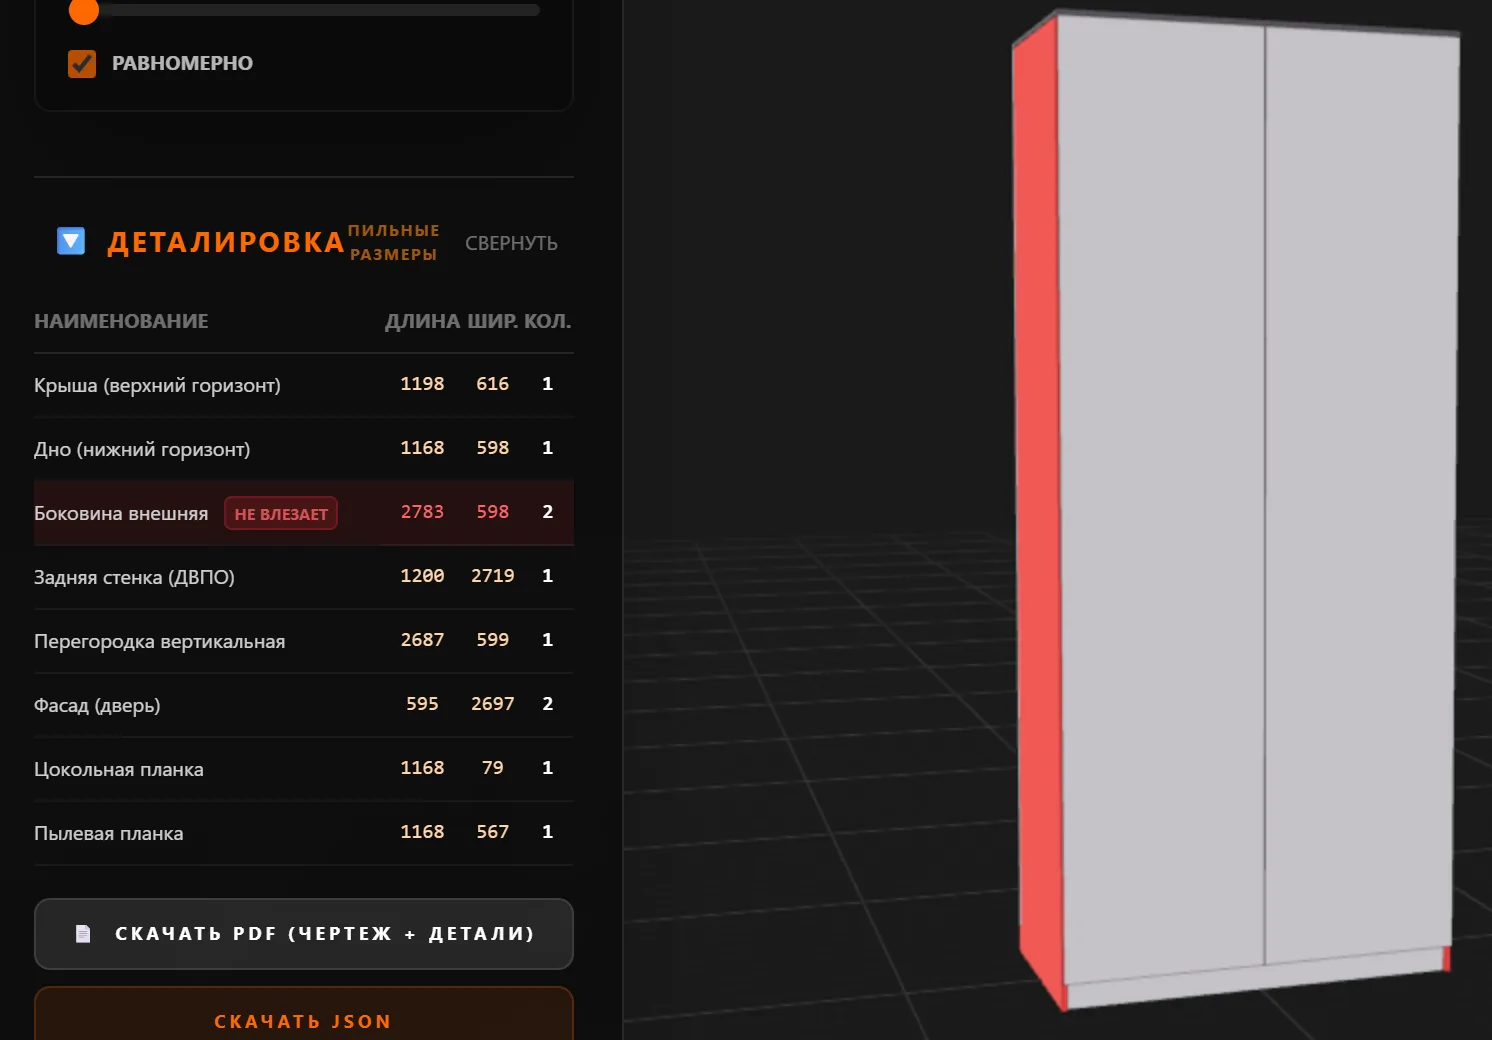This screenshot has height=1040, width=1492.
Task: Click the СВЕРНУТЬ link
Action: 511,243
